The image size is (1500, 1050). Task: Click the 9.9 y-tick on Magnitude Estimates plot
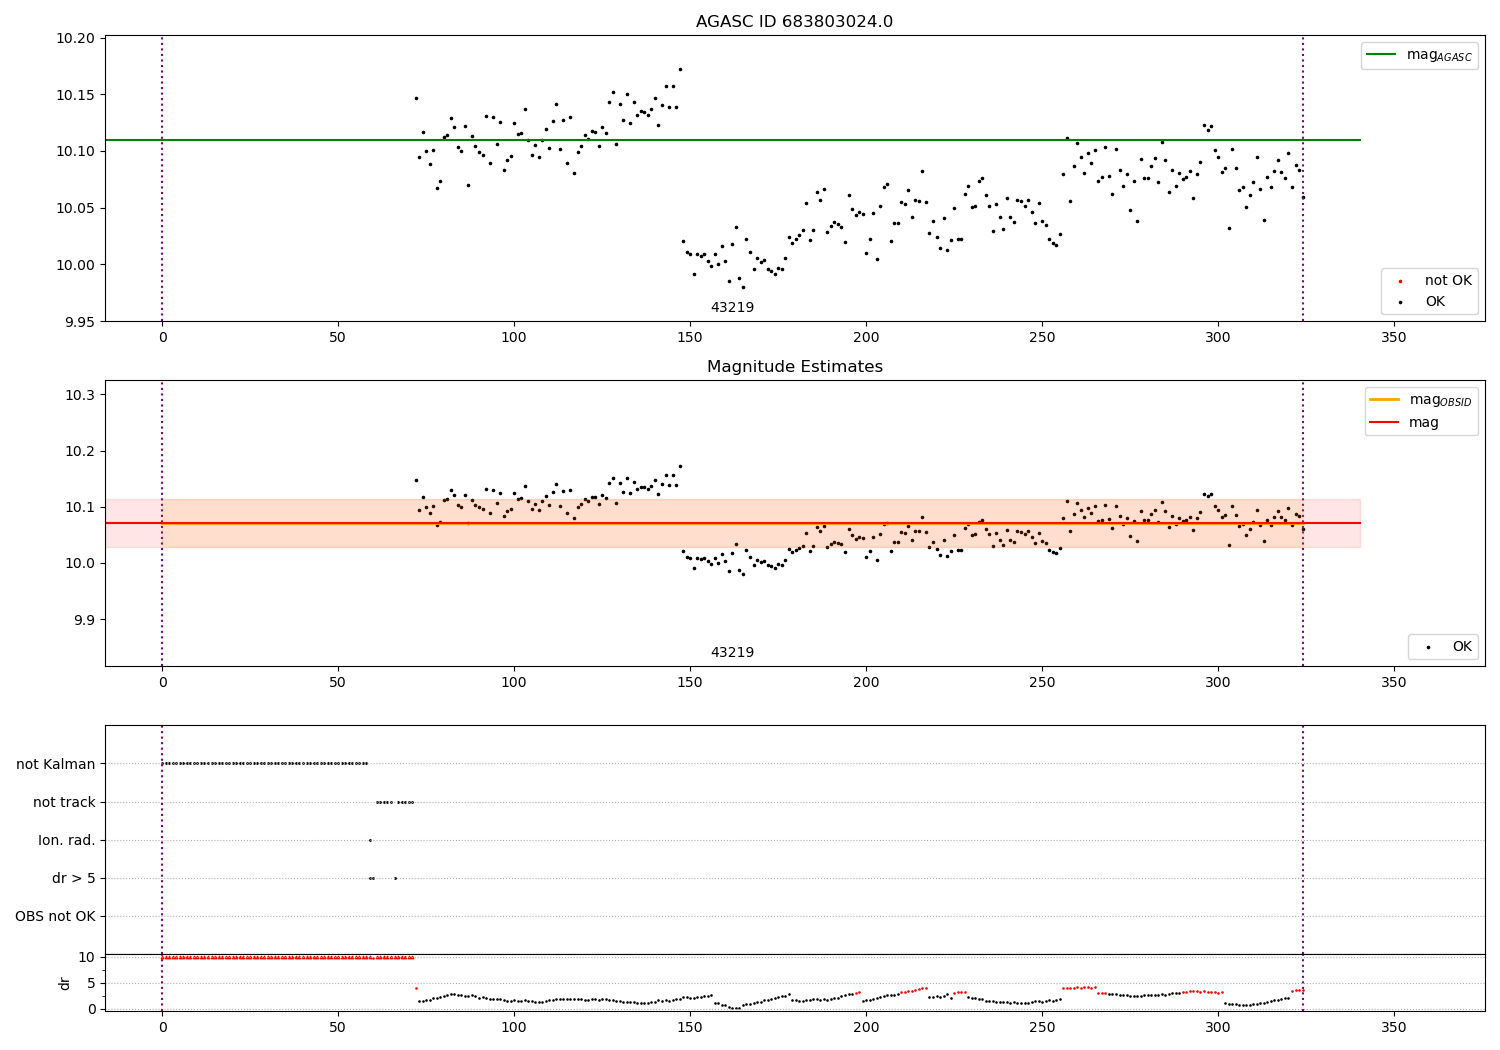pos(84,620)
